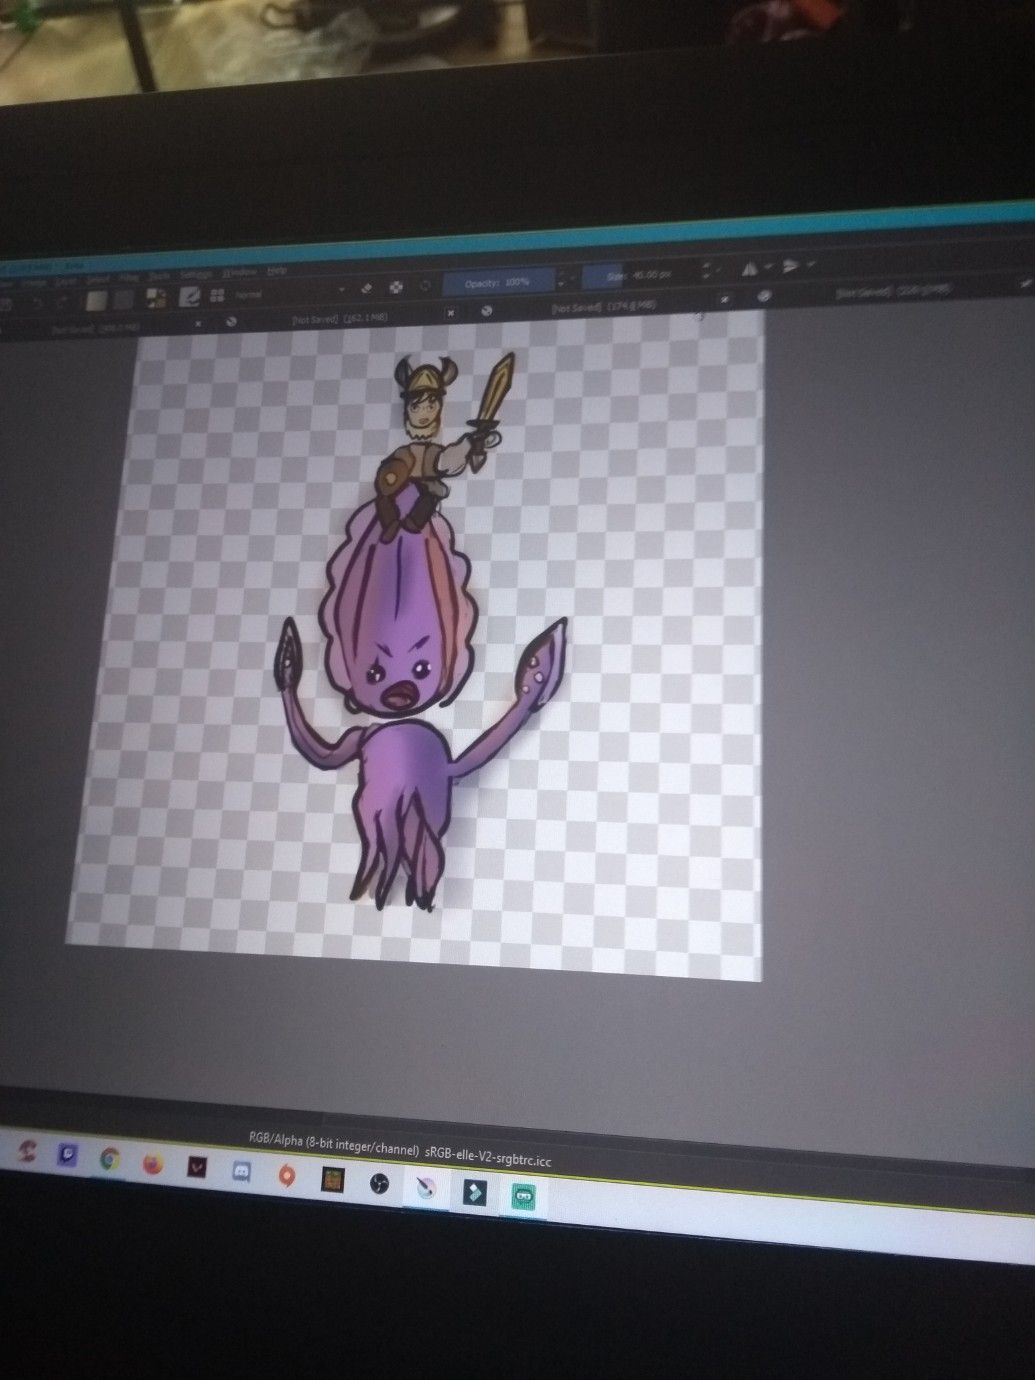The height and width of the screenshot is (1380, 1035).
Task: Switch to the [Not Saved] (174.8 MB) tab
Action: [603, 306]
